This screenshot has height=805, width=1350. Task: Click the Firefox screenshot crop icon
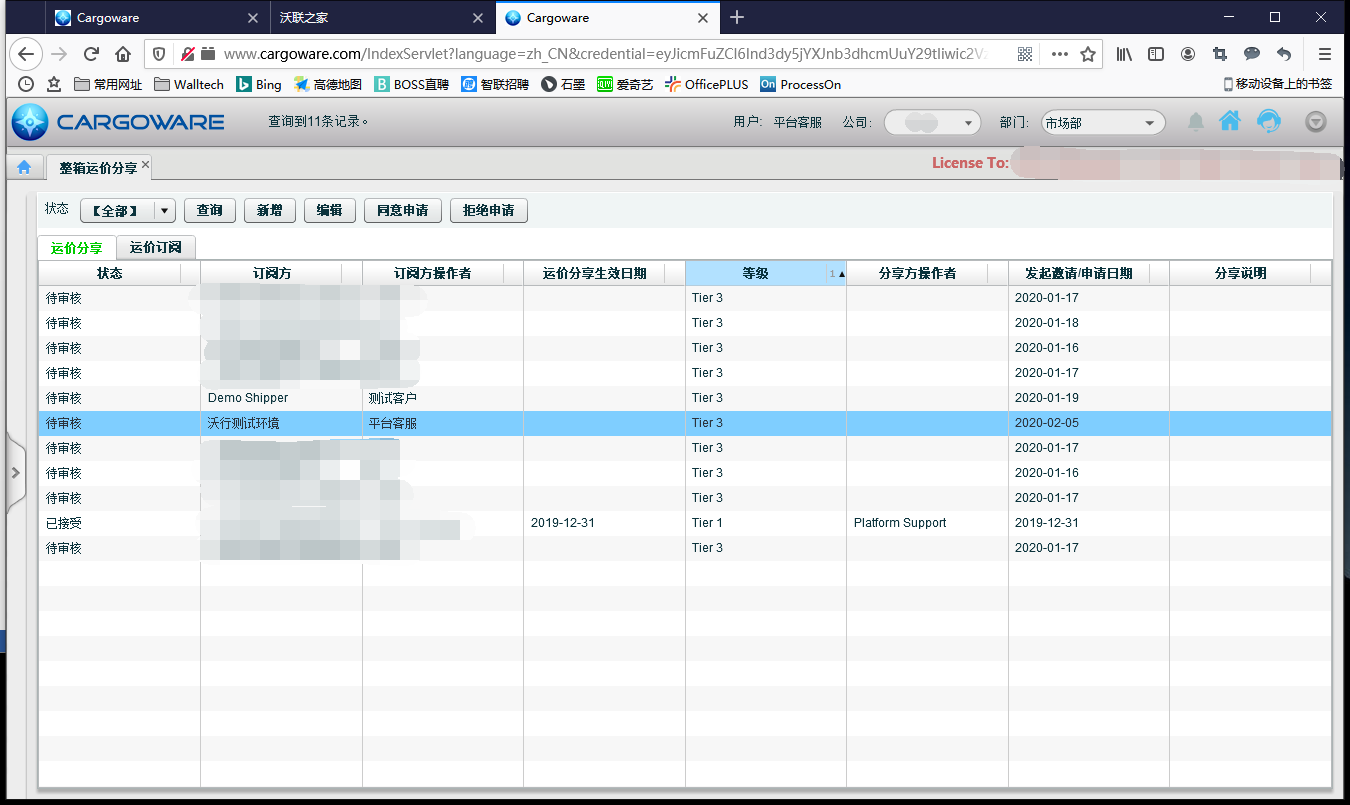tap(1219, 54)
